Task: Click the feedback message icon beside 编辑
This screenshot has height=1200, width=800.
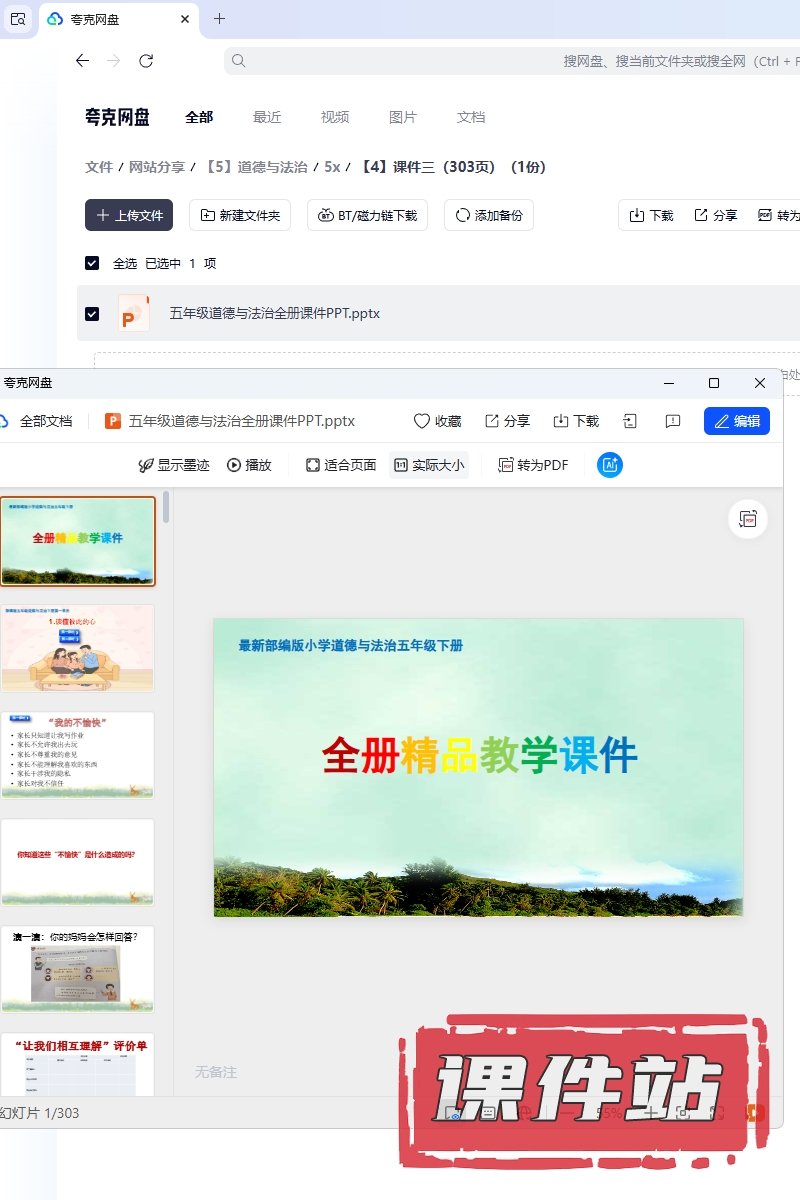Action: pos(673,421)
